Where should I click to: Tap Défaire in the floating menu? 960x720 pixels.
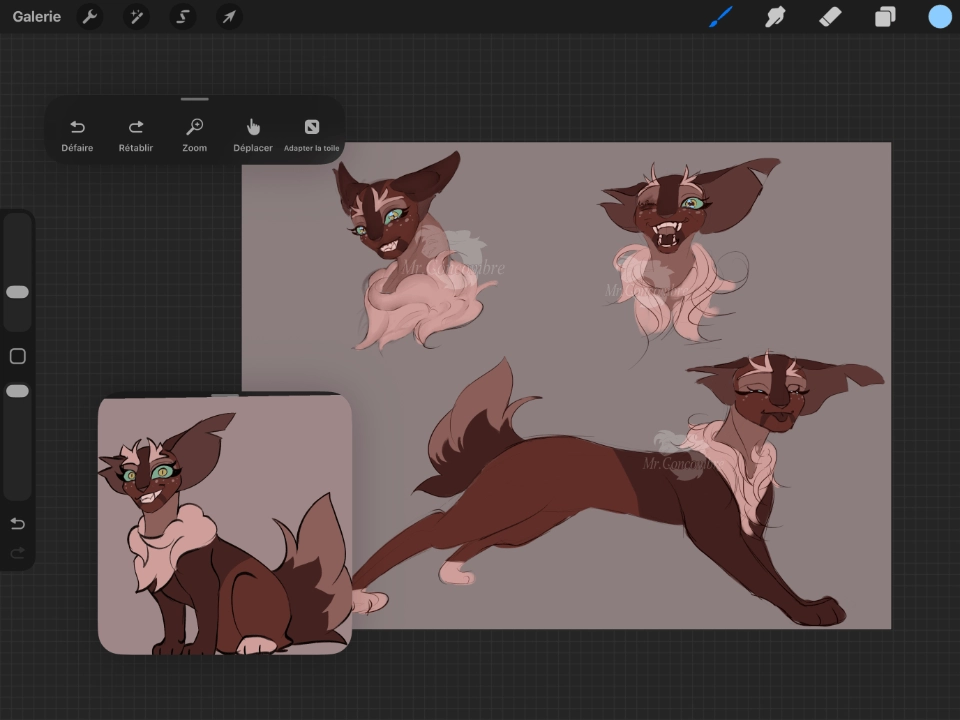(x=77, y=135)
